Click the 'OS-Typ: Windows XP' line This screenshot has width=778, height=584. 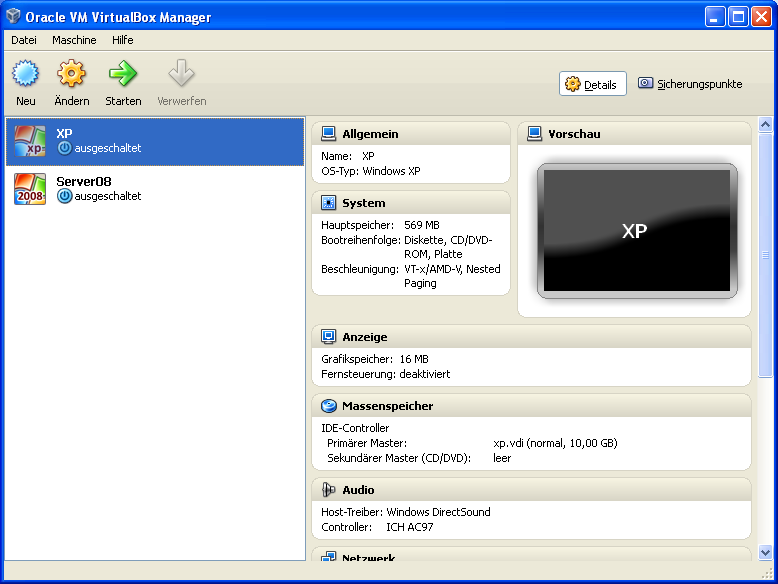(x=371, y=171)
